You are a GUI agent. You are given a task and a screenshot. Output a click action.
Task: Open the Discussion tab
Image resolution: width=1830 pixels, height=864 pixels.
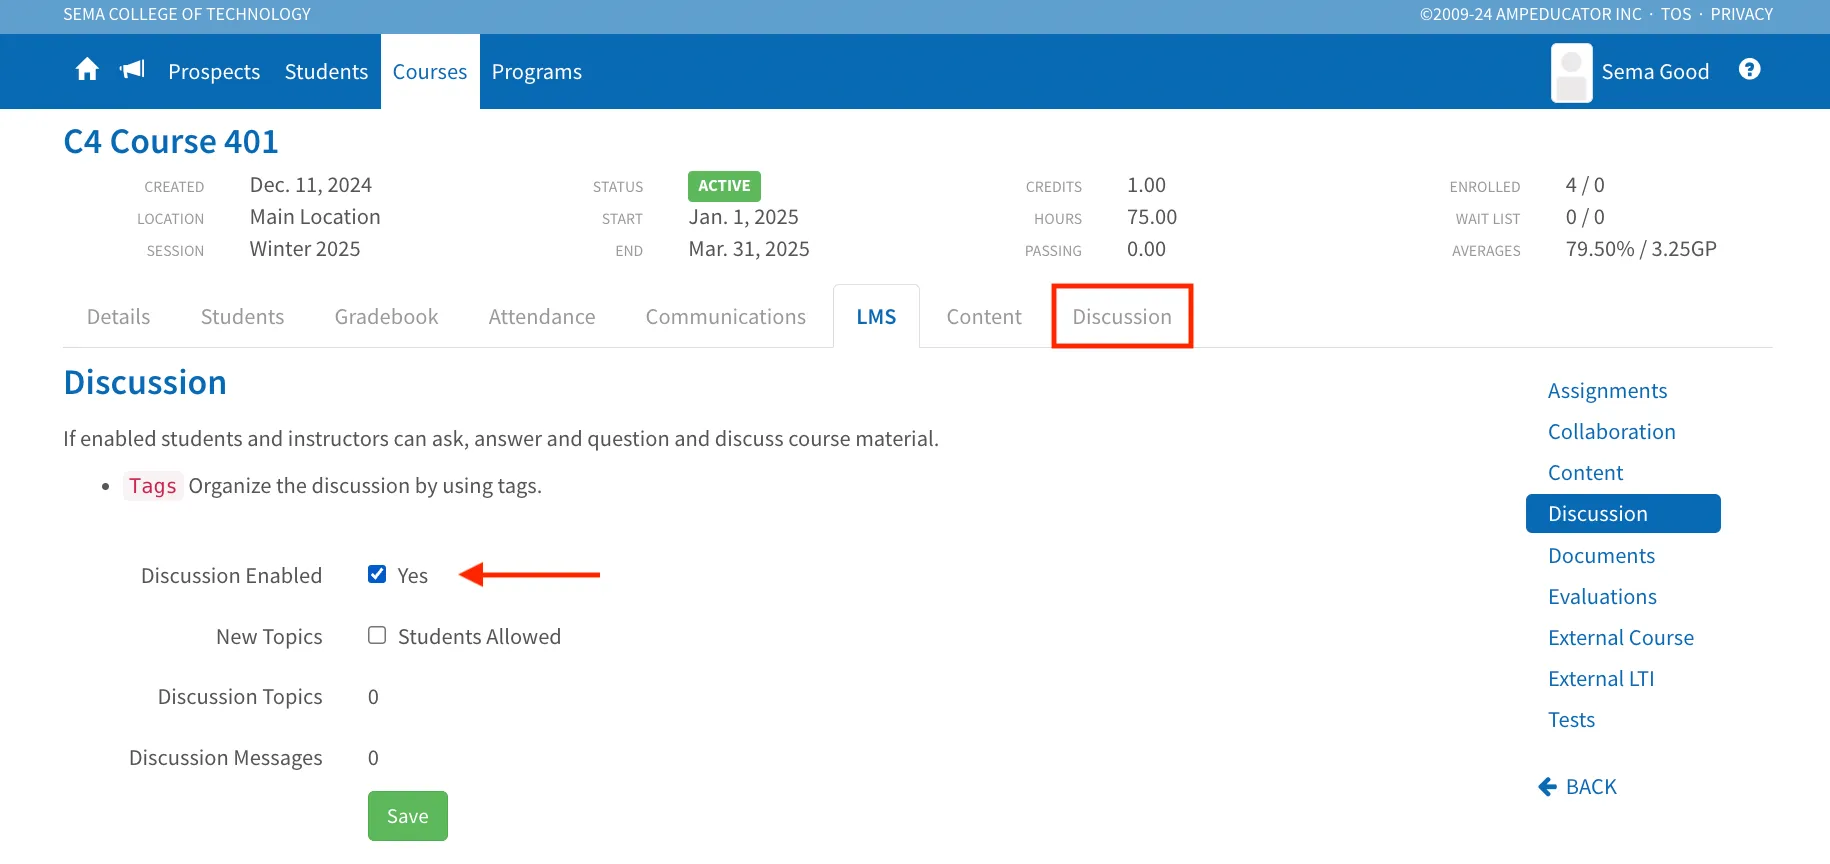coord(1122,317)
